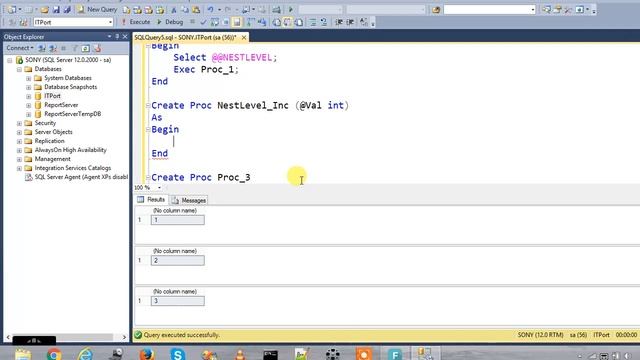Click the Open File folder icon
The image size is (640, 360).
click(44, 9)
